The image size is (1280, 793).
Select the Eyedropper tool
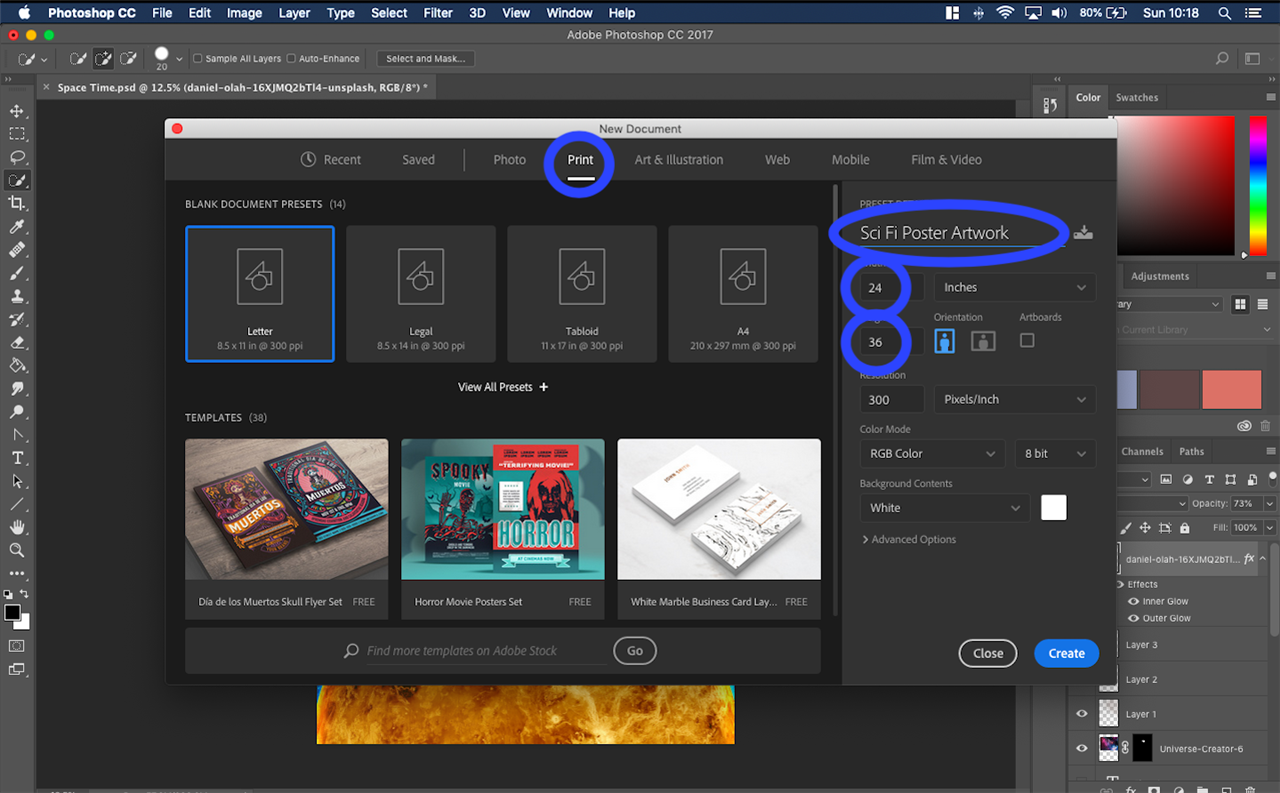point(17,226)
